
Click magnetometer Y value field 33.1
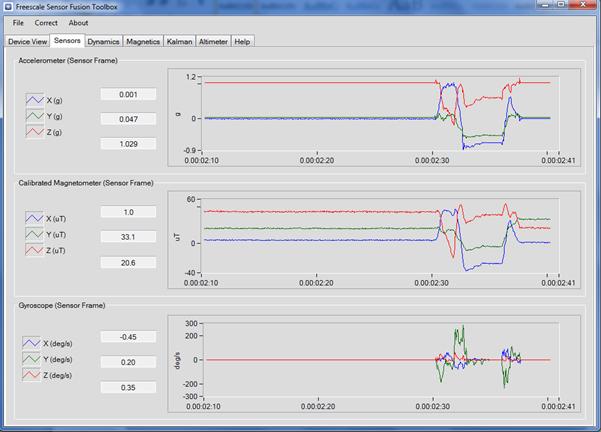click(x=128, y=237)
